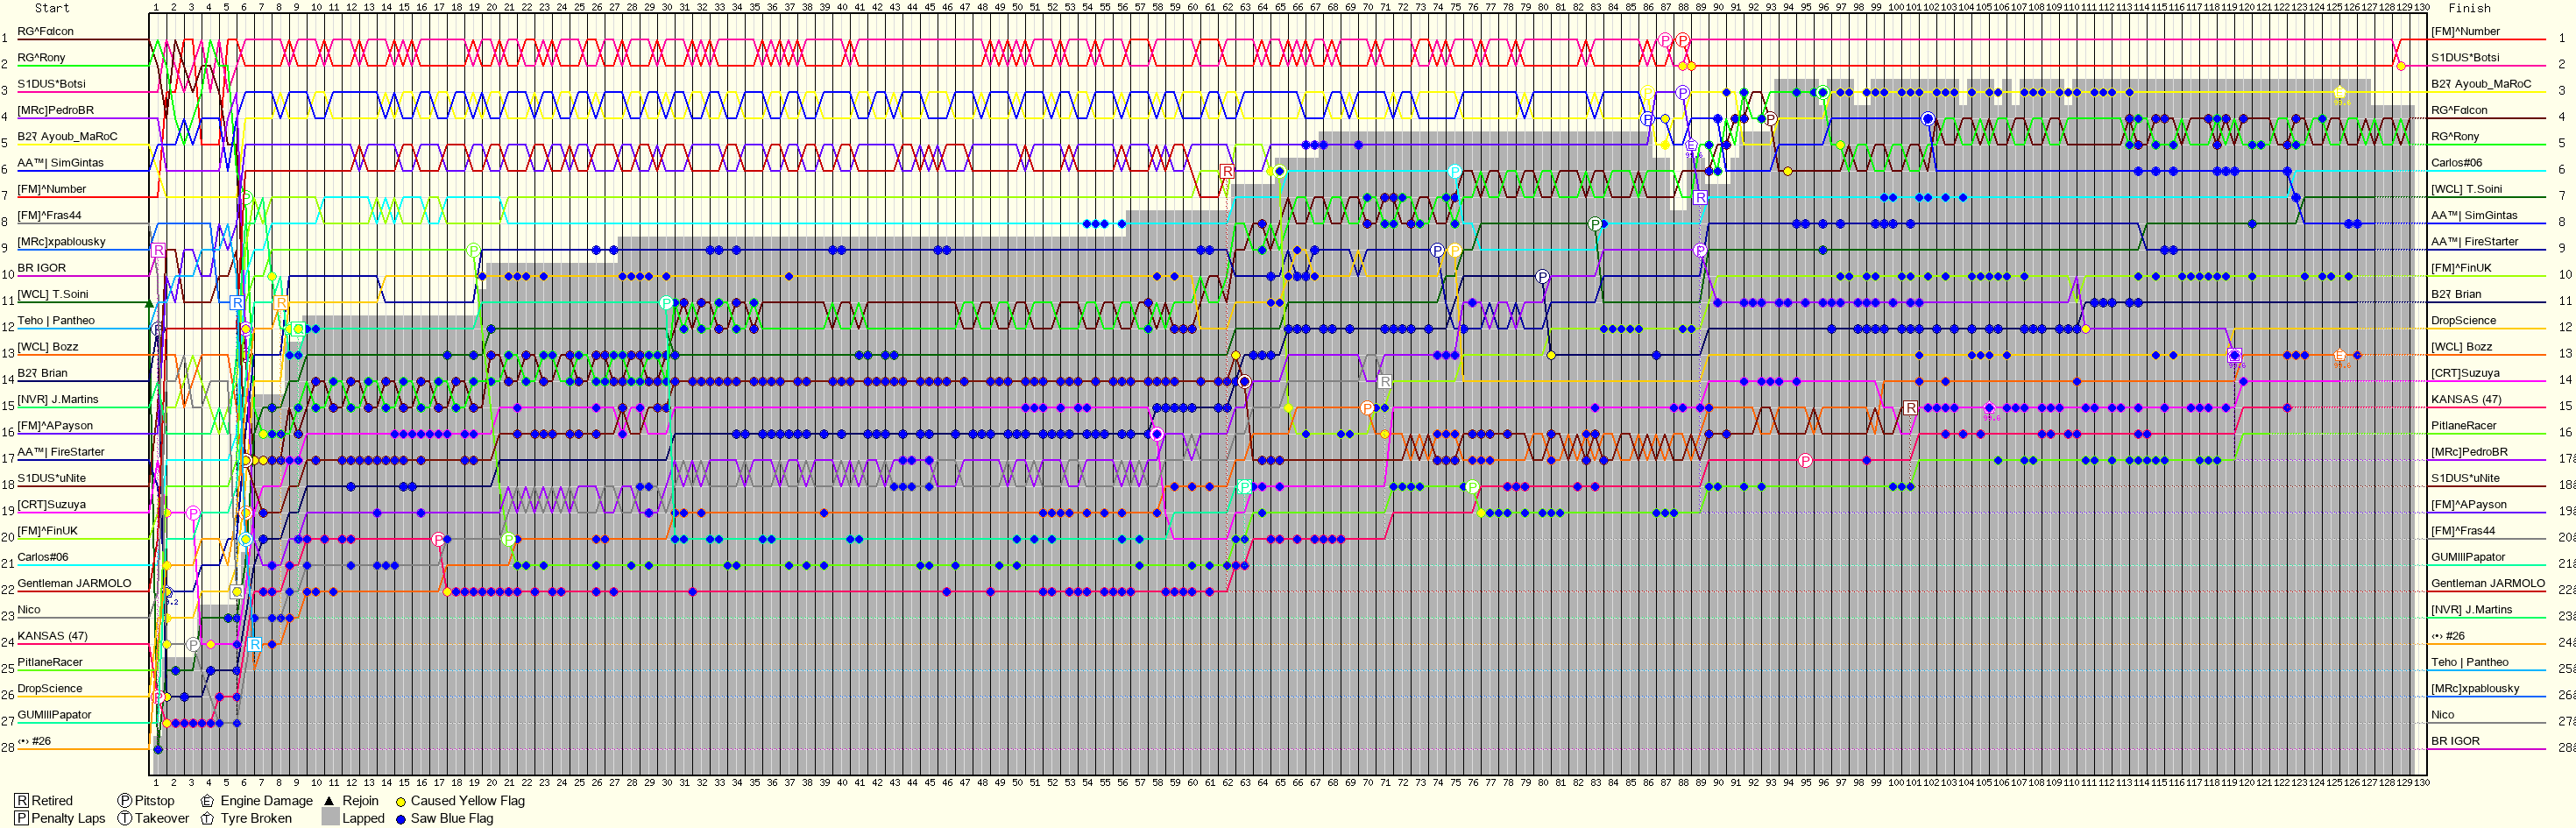Click finish name Carlos#06
2576x828 pixels.
click(2457, 162)
